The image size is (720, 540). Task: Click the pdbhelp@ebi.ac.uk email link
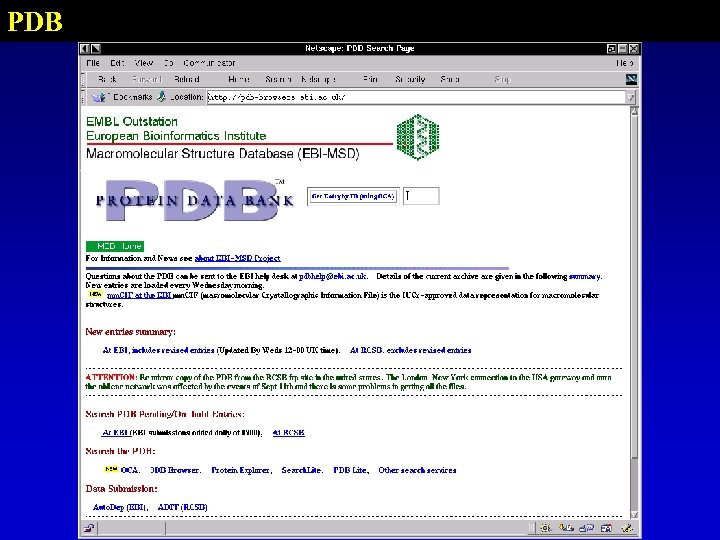333,276
